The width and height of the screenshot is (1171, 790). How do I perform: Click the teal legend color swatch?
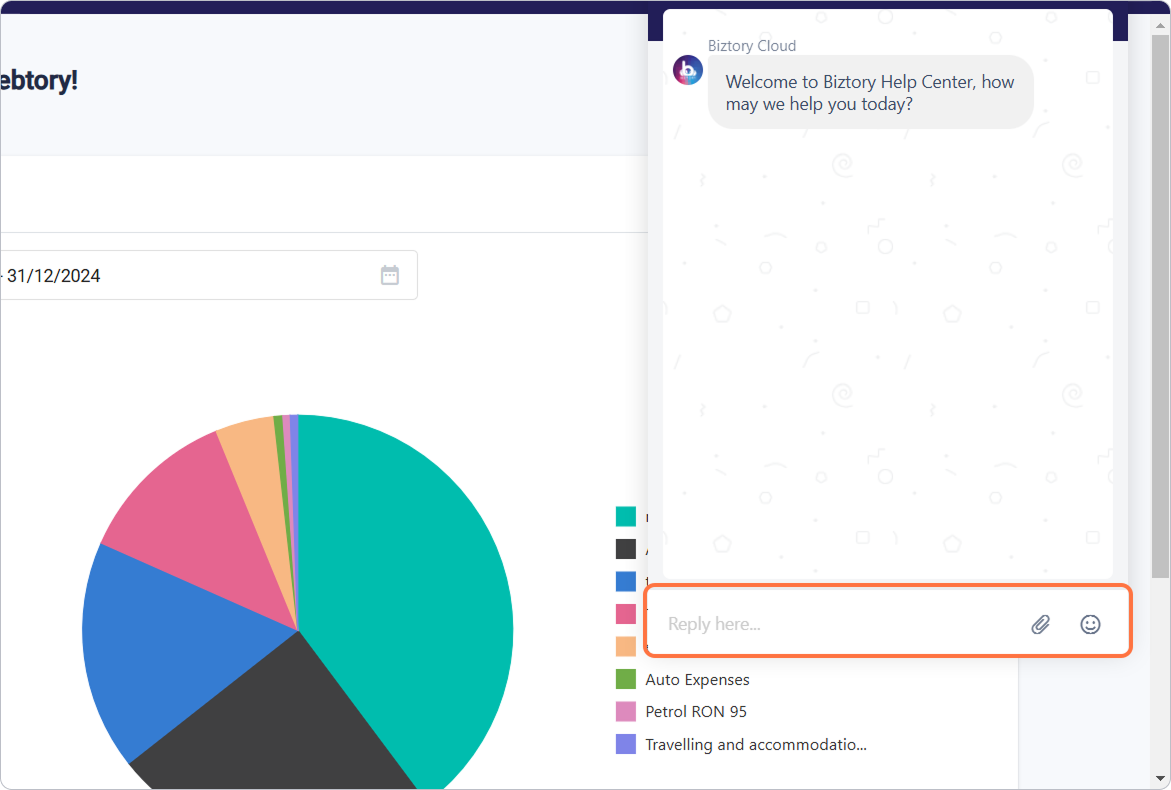[x=626, y=517]
